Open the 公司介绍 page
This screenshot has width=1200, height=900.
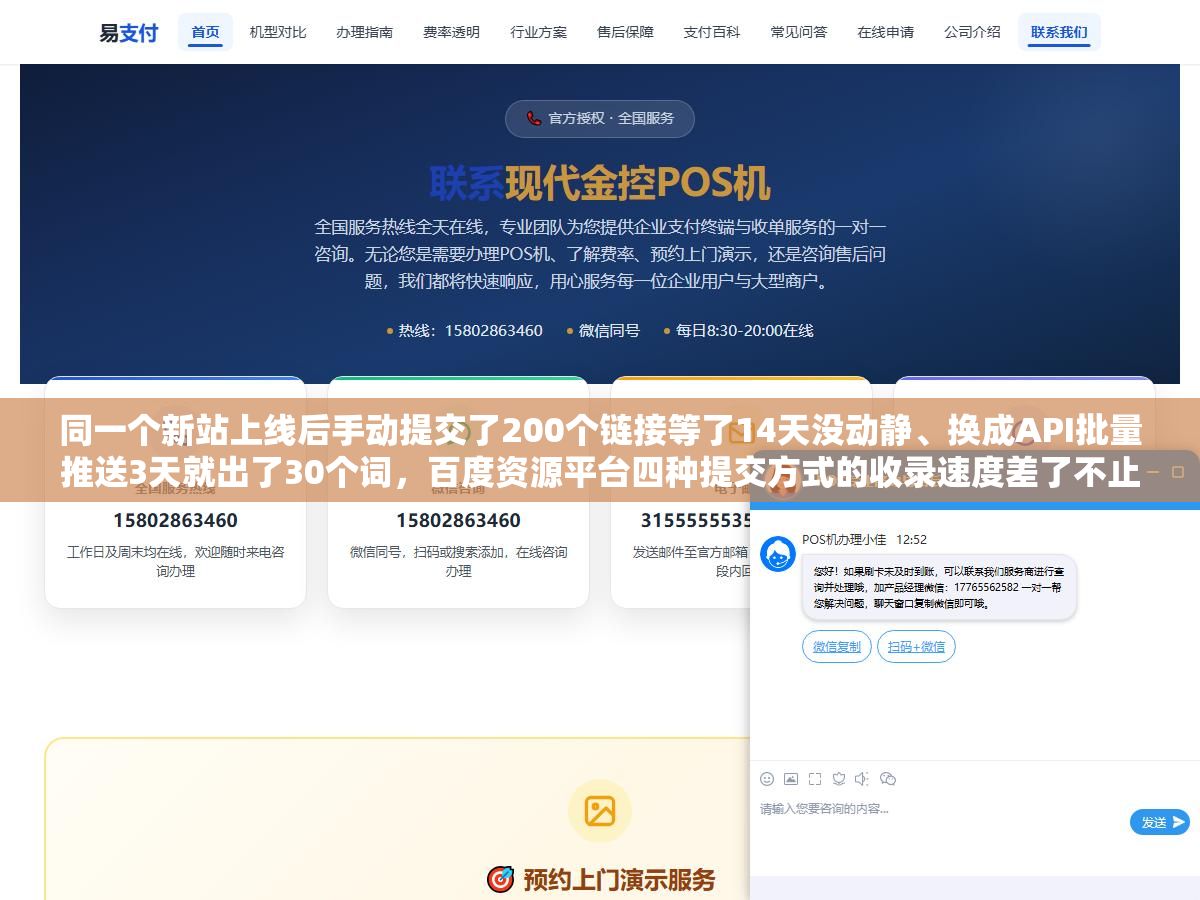[x=973, y=32]
